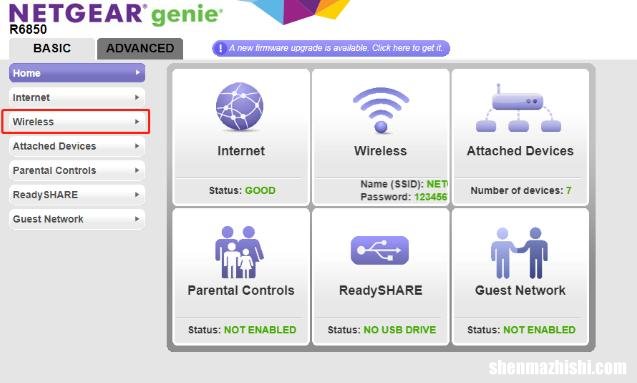Image resolution: width=637 pixels, height=383 pixels.
Task: Click the Guest Network handshake icon
Action: [x=520, y=253]
